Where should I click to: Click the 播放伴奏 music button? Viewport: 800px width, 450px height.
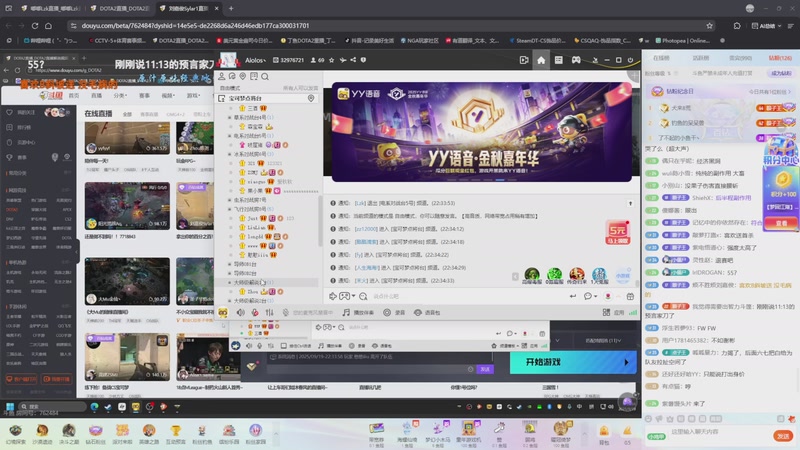click(358, 312)
